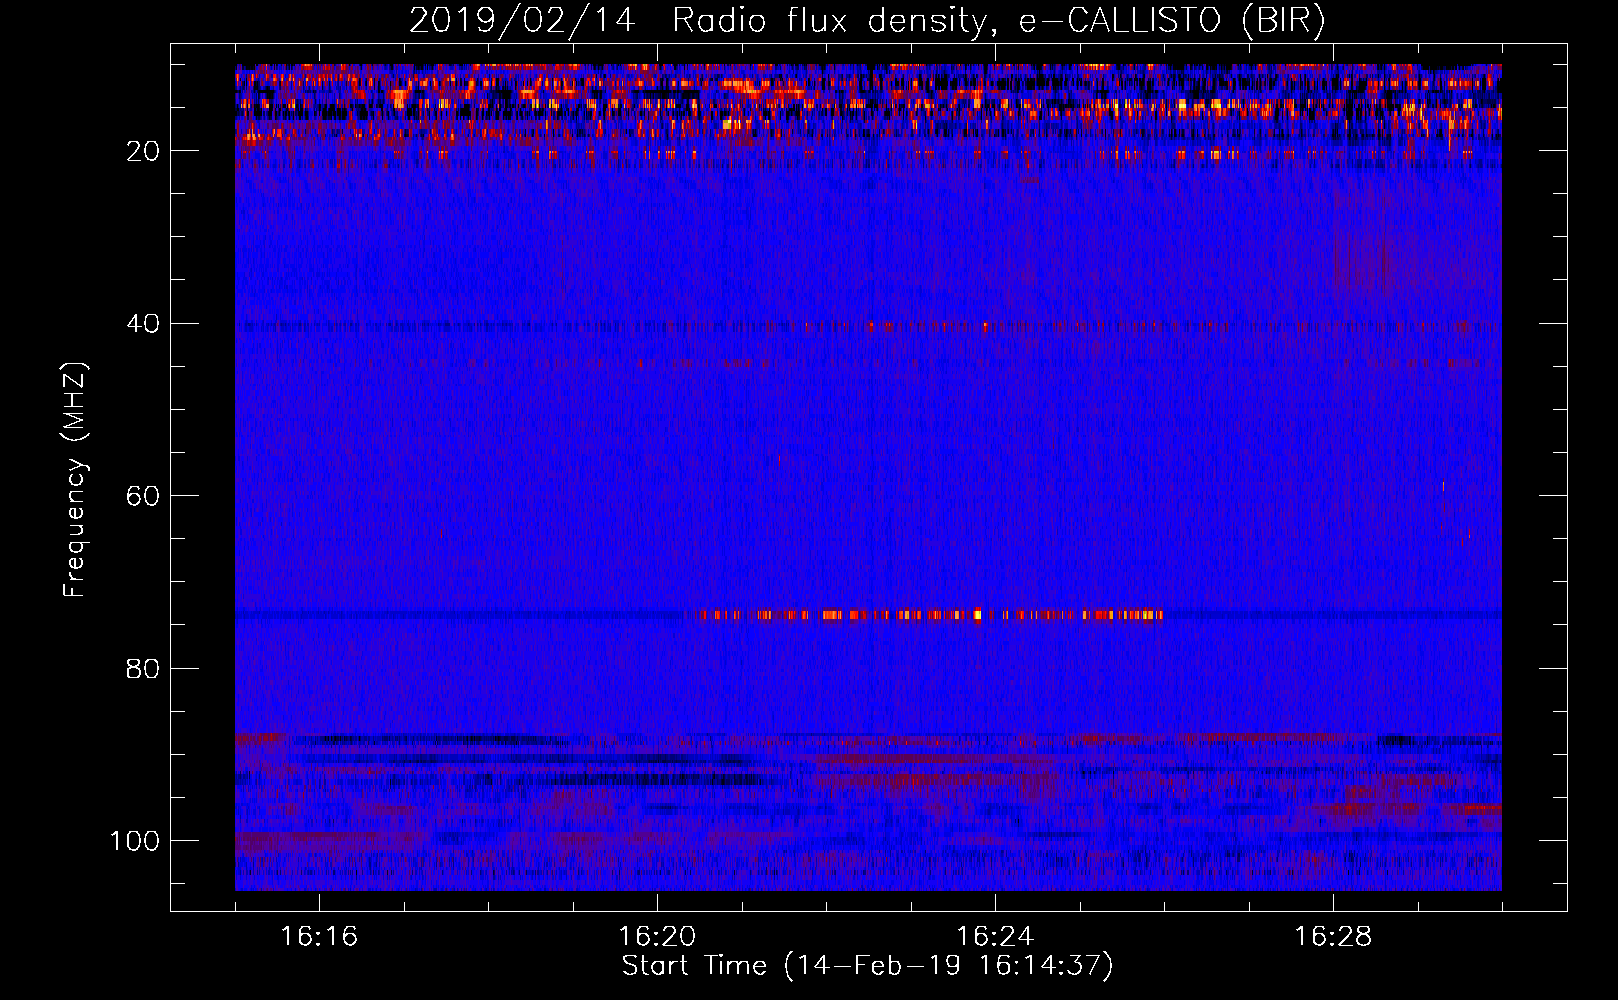Click the 16:28 time tick label
1618x1000 pixels.
pos(1333,937)
